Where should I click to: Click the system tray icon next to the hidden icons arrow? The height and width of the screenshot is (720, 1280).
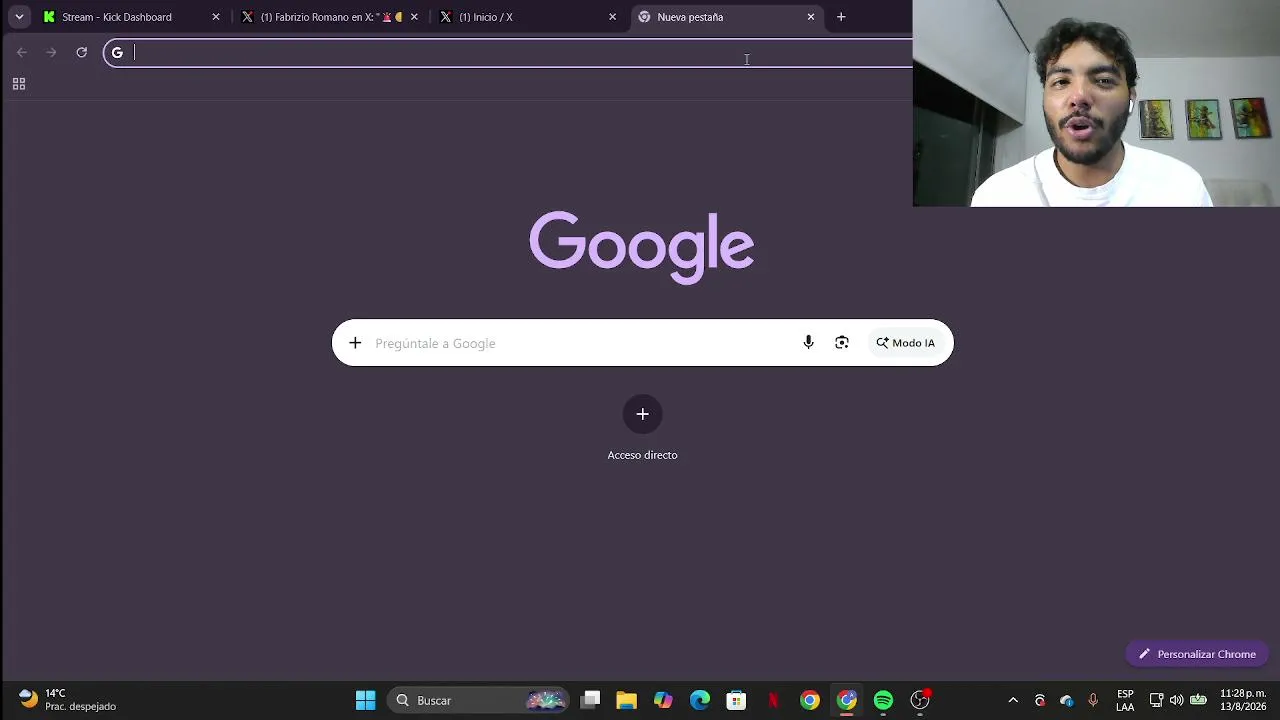[1040, 700]
